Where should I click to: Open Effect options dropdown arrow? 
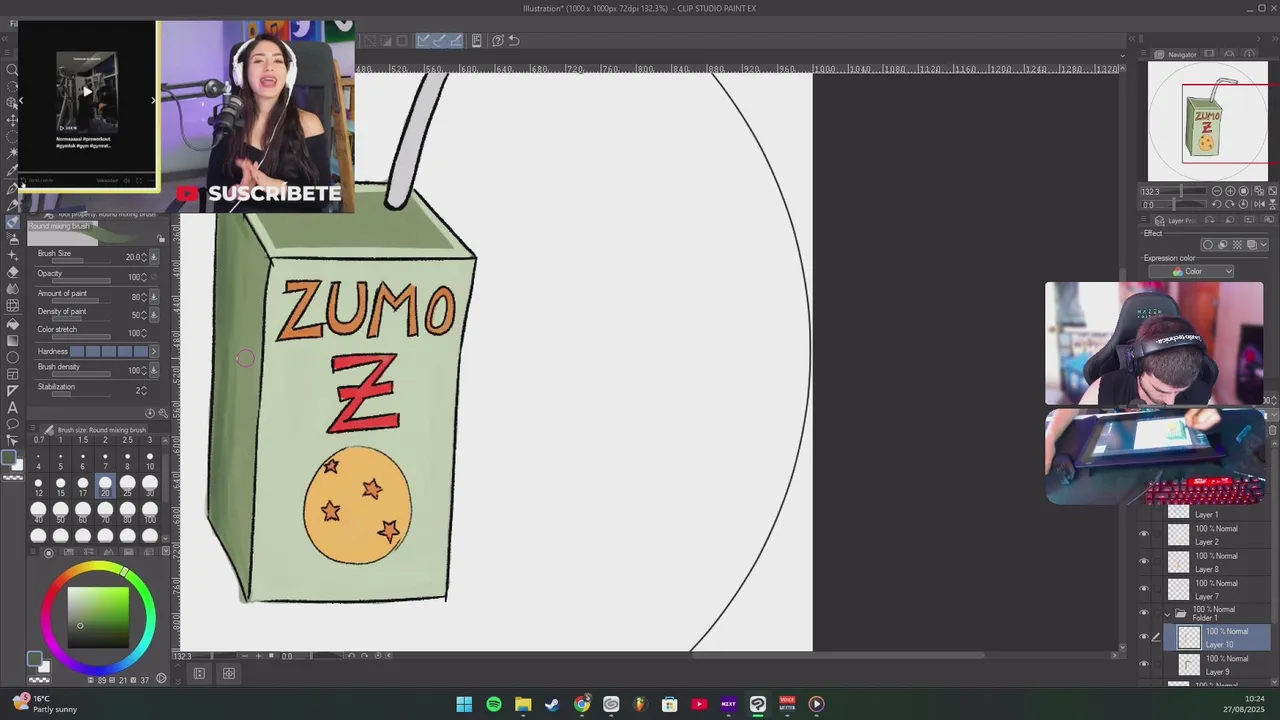[1264, 245]
